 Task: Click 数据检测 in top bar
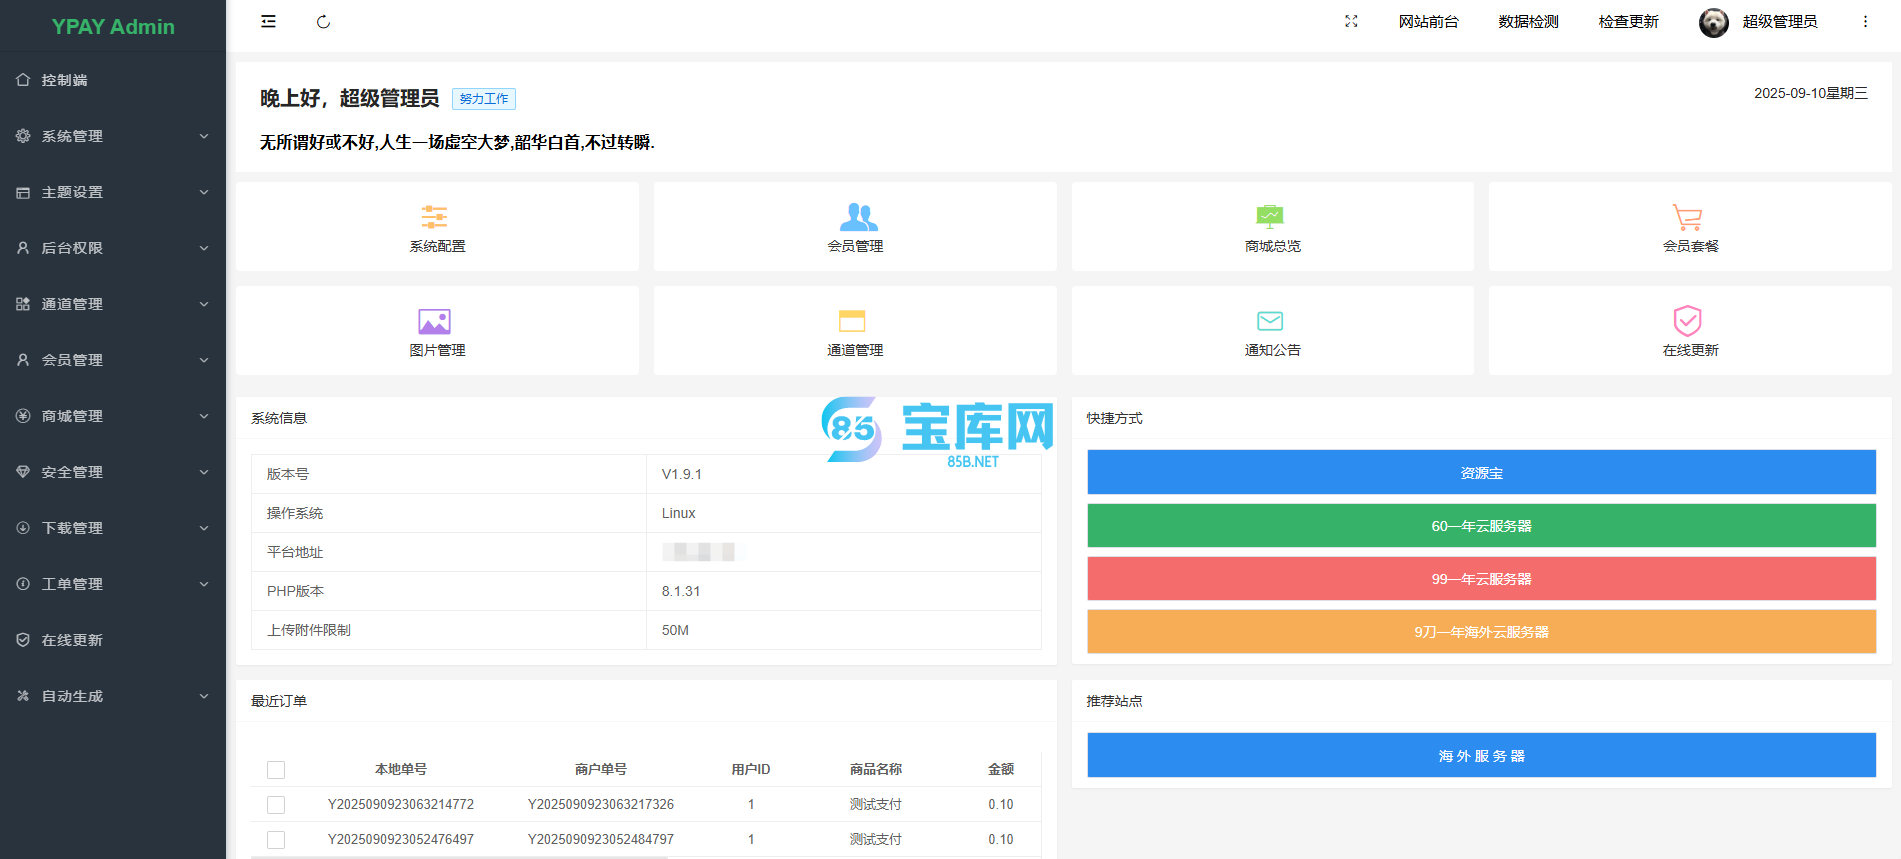coord(1528,22)
